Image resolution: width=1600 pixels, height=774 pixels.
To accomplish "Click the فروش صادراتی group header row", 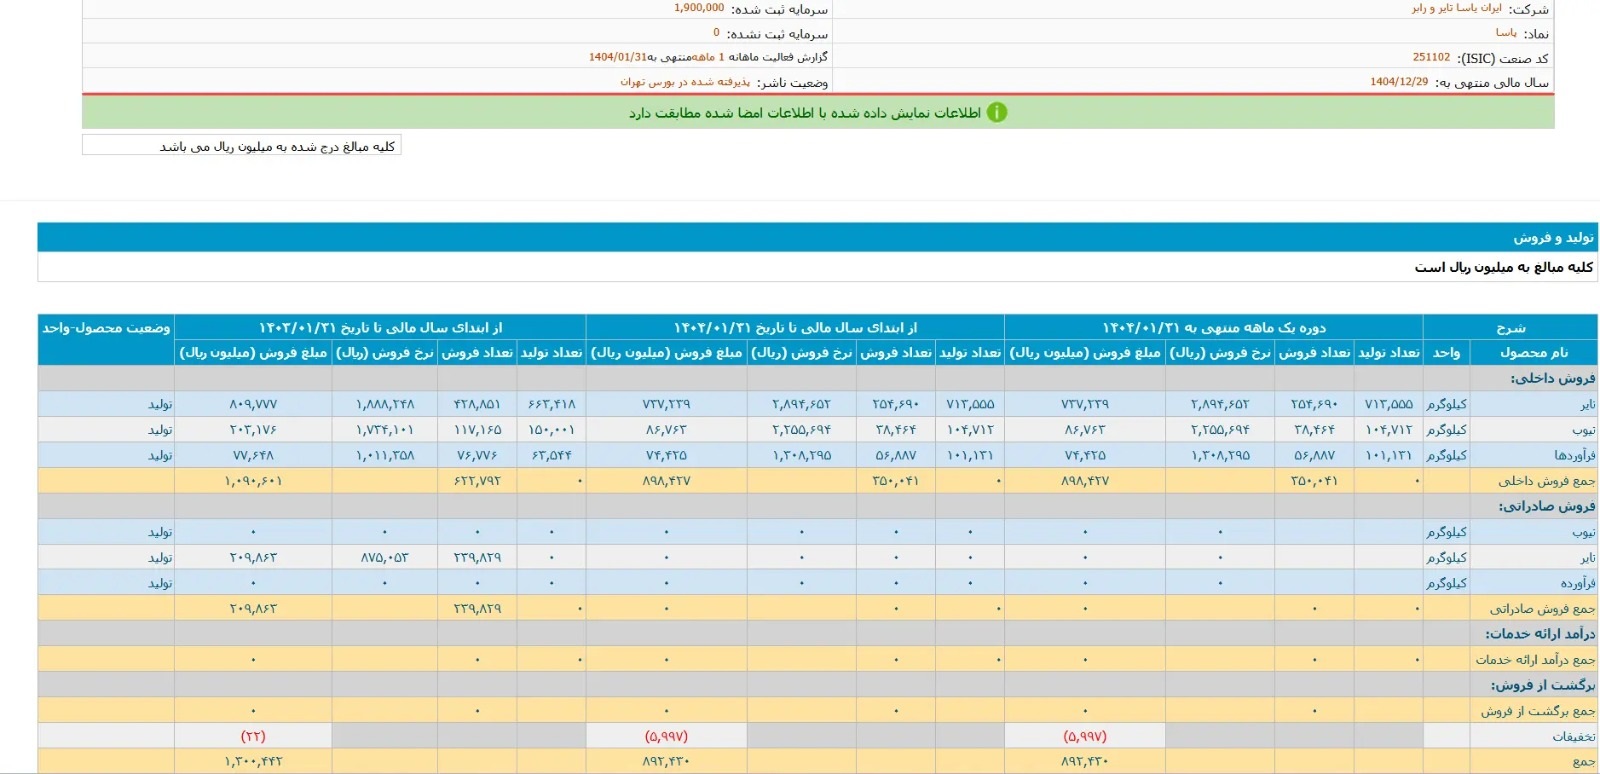I will [x=1546, y=507].
